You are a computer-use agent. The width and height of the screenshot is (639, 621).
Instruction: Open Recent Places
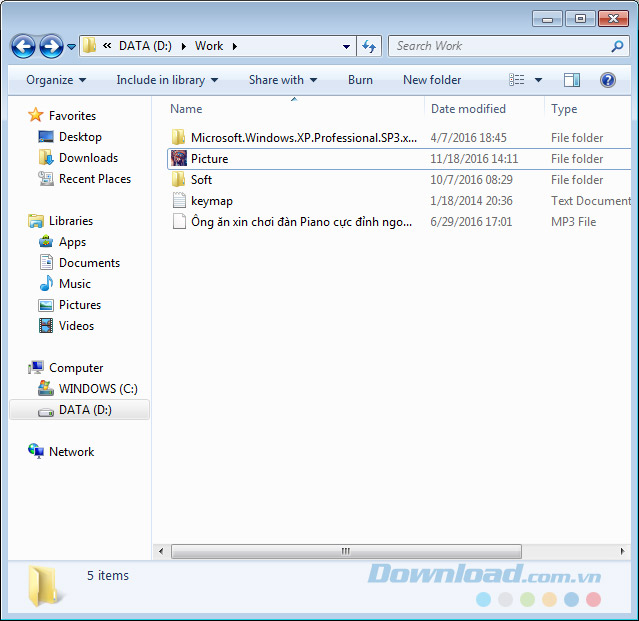(x=95, y=179)
